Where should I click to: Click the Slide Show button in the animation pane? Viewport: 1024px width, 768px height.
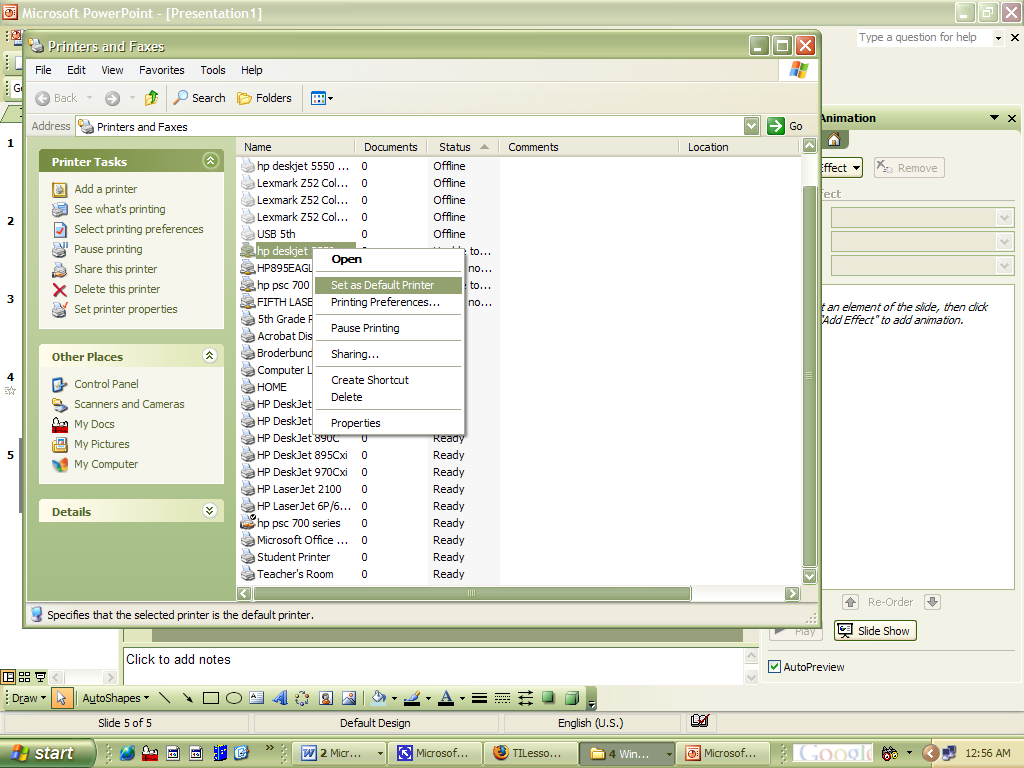[875, 631]
